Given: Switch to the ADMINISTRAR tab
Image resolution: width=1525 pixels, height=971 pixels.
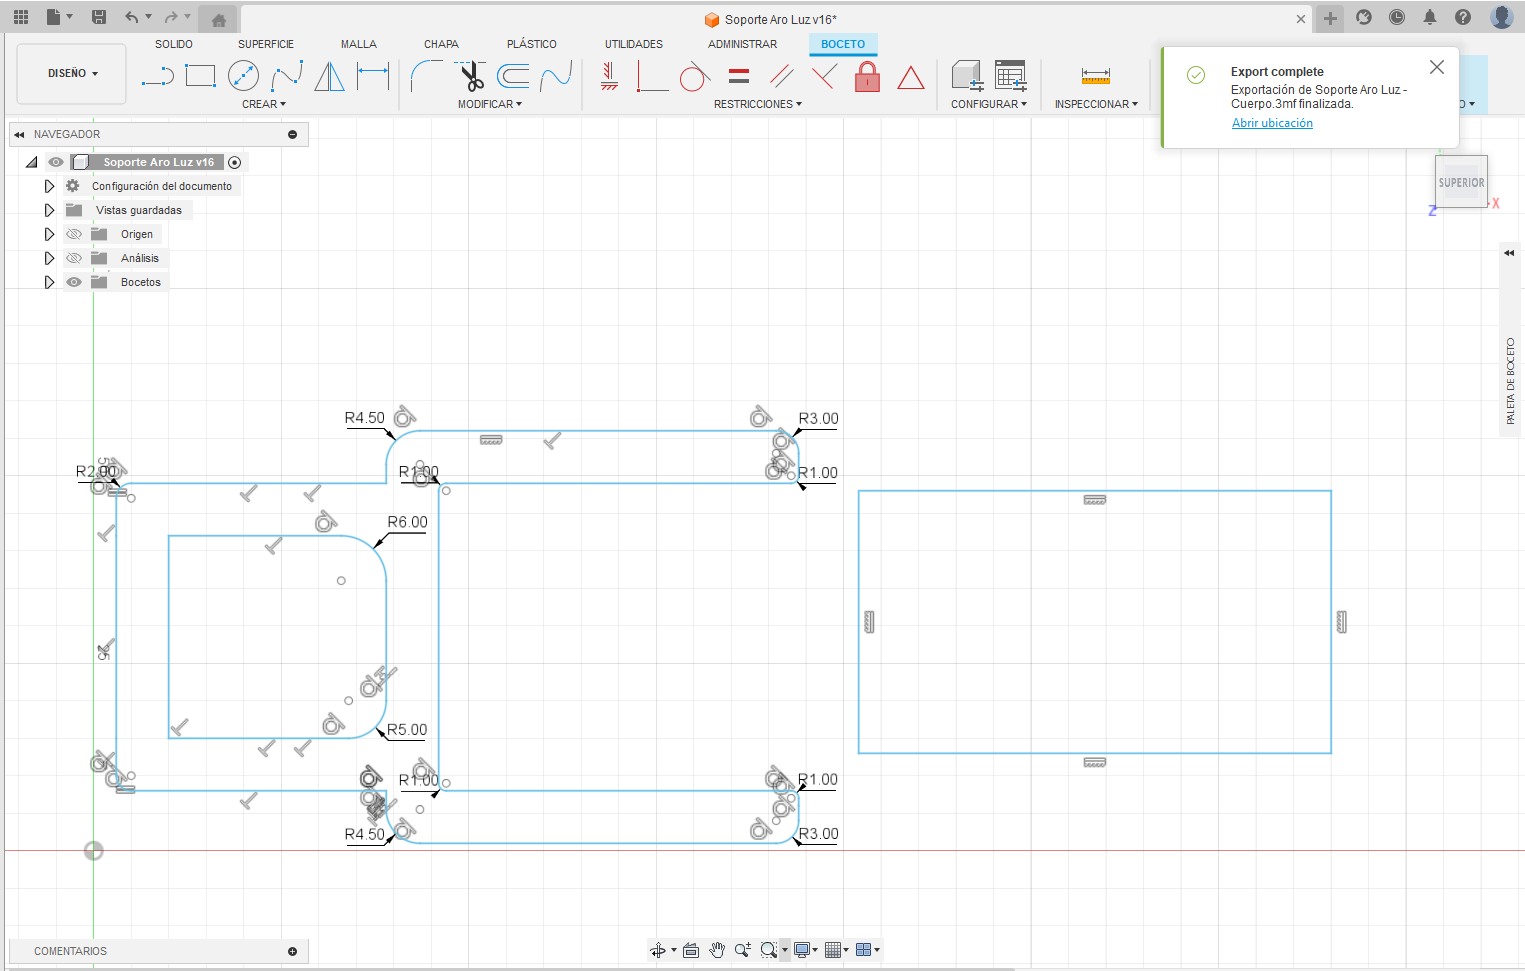Looking at the screenshot, I should pyautogui.click(x=742, y=44).
